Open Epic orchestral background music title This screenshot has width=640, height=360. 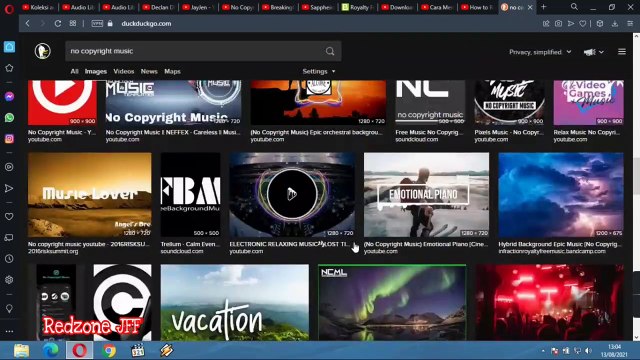pos(316,132)
